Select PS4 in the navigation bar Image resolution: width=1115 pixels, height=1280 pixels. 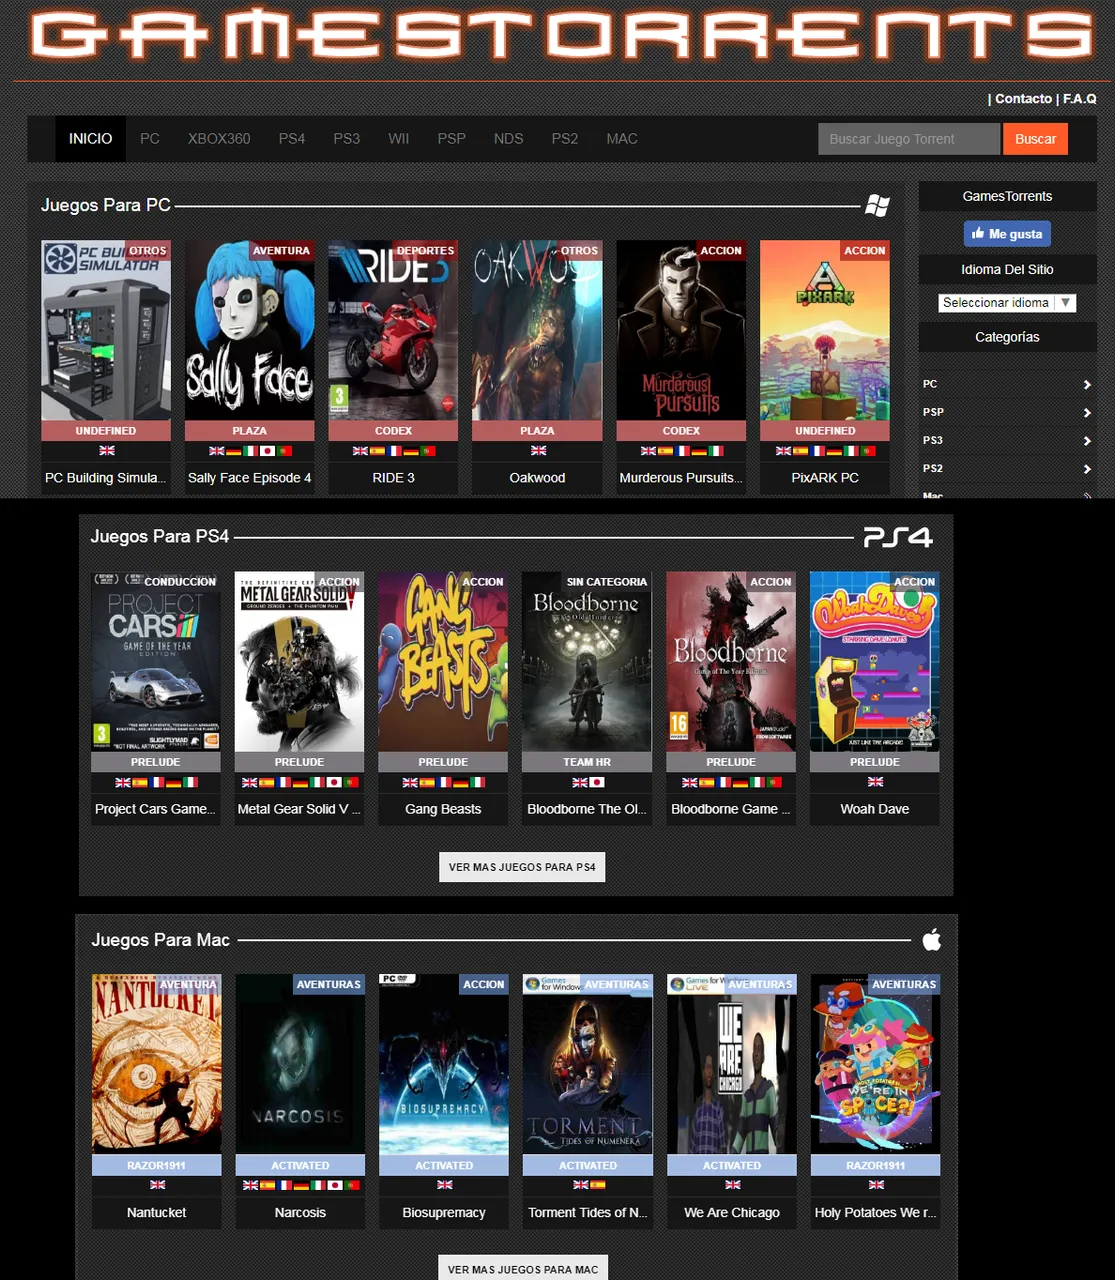coord(292,139)
